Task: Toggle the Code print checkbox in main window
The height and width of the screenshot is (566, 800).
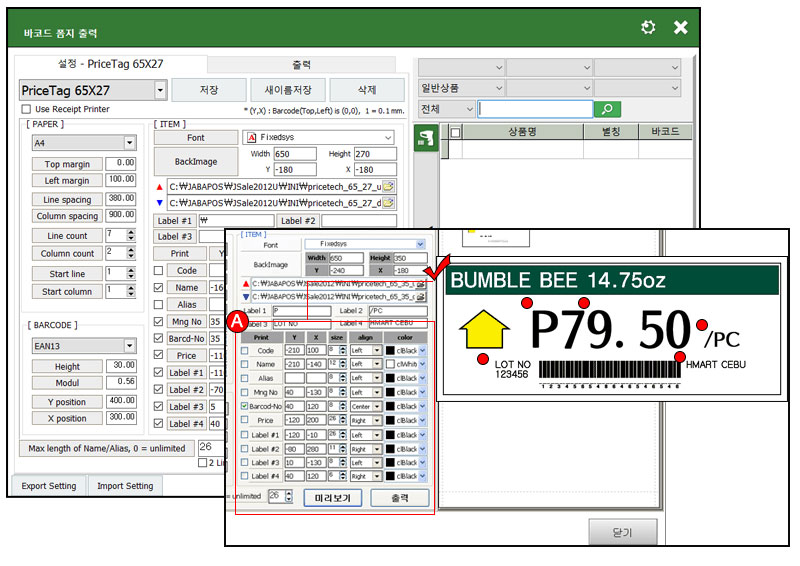Action: tap(159, 270)
